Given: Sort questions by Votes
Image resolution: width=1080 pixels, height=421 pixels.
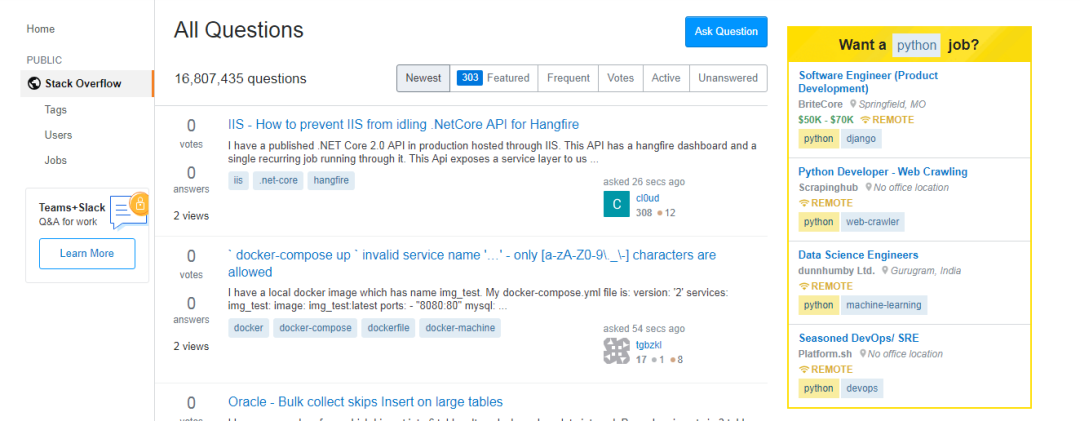Looking at the screenshot, I should pos(621,78).
